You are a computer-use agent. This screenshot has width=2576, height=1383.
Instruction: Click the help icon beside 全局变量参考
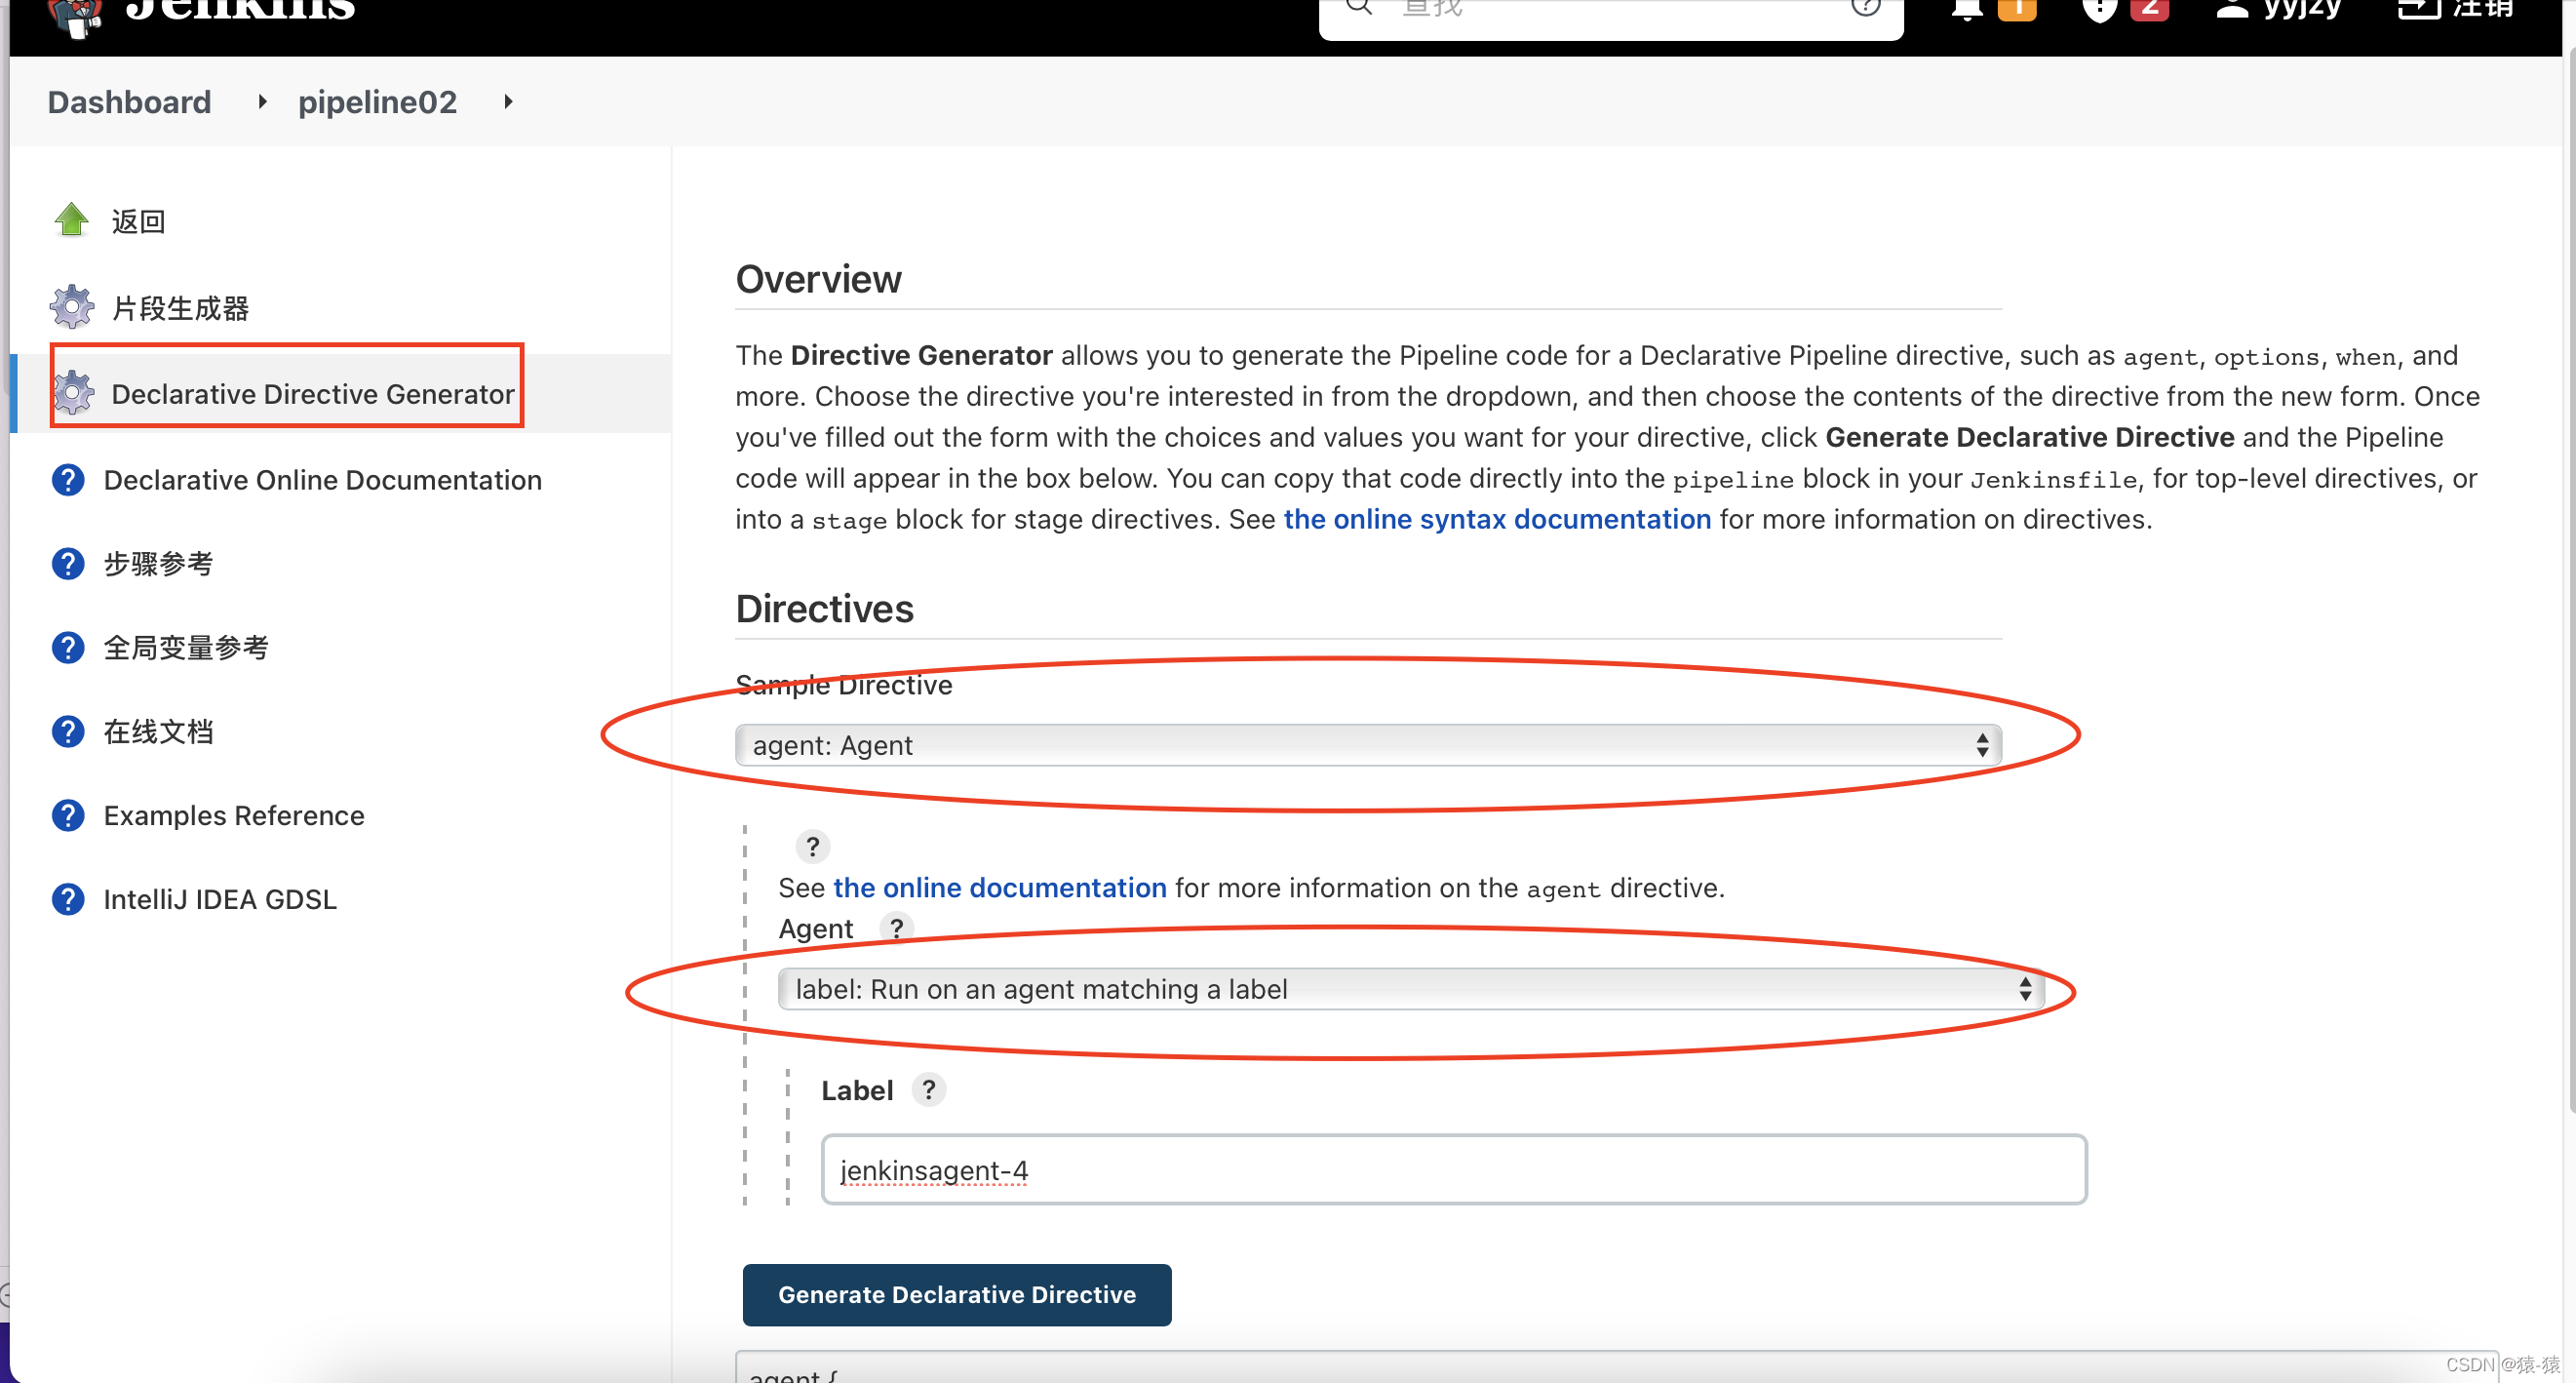[67, 648]
